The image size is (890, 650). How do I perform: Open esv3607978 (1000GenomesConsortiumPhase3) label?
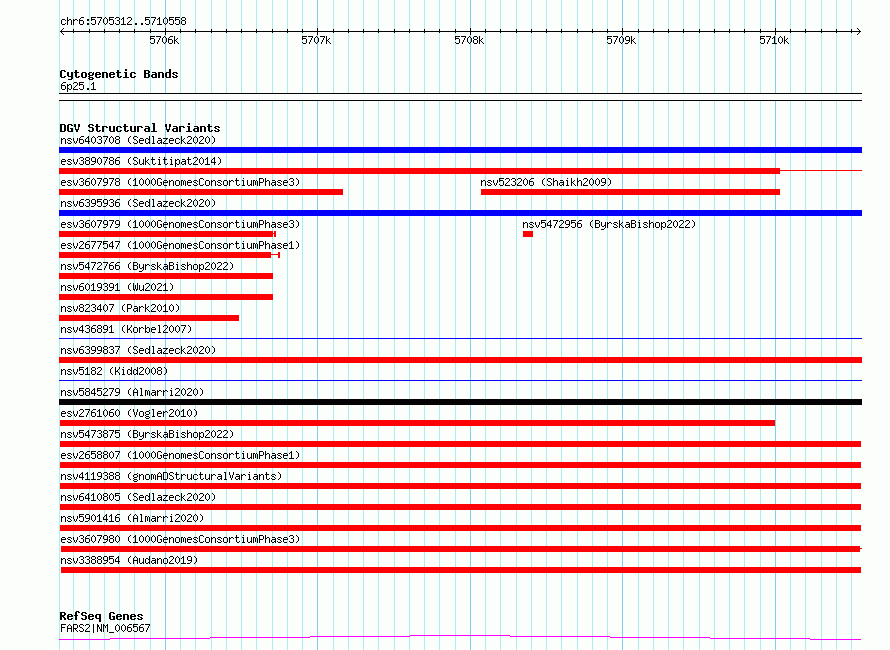180,182
